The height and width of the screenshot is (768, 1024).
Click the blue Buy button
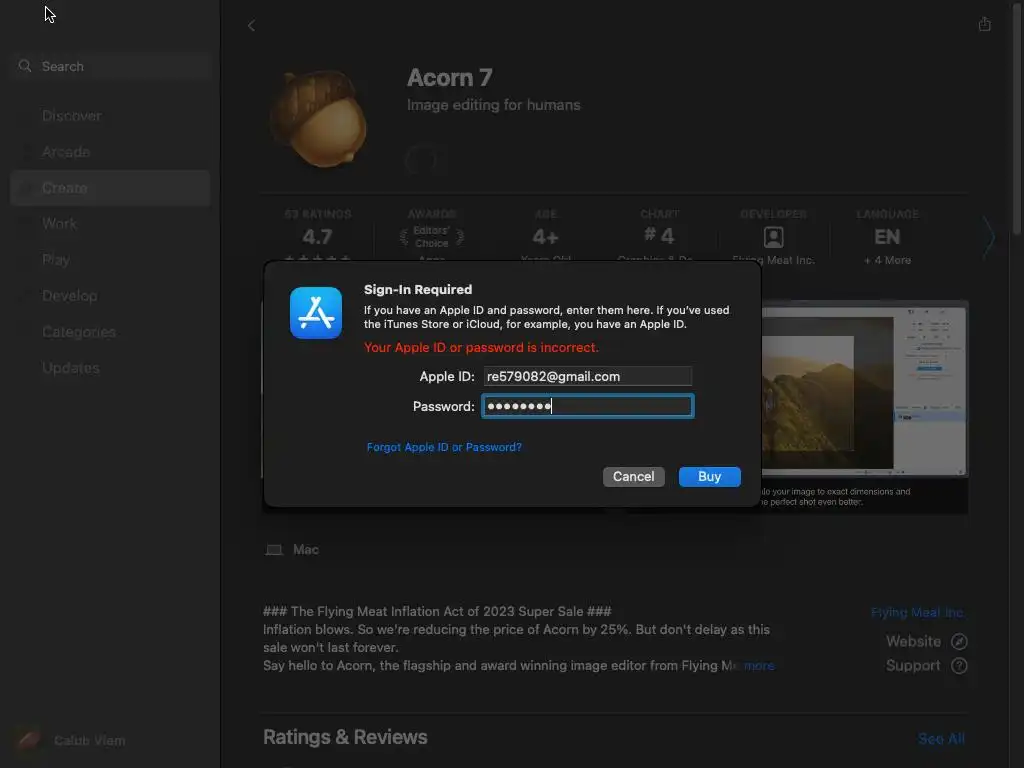(x=709, y=477)
